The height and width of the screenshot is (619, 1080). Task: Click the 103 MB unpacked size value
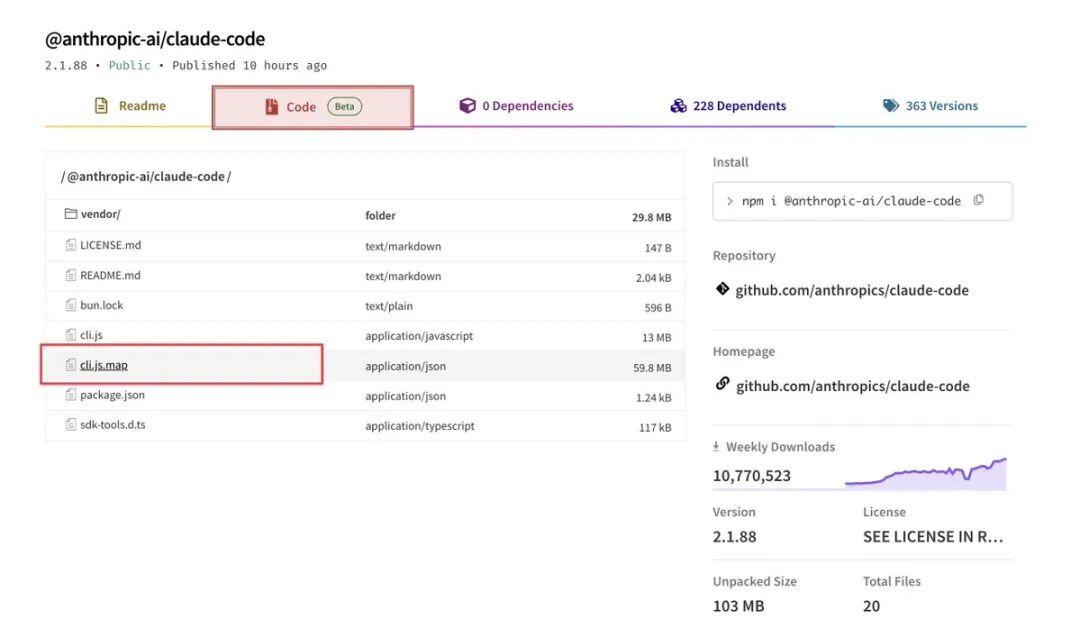coord(738,607)
